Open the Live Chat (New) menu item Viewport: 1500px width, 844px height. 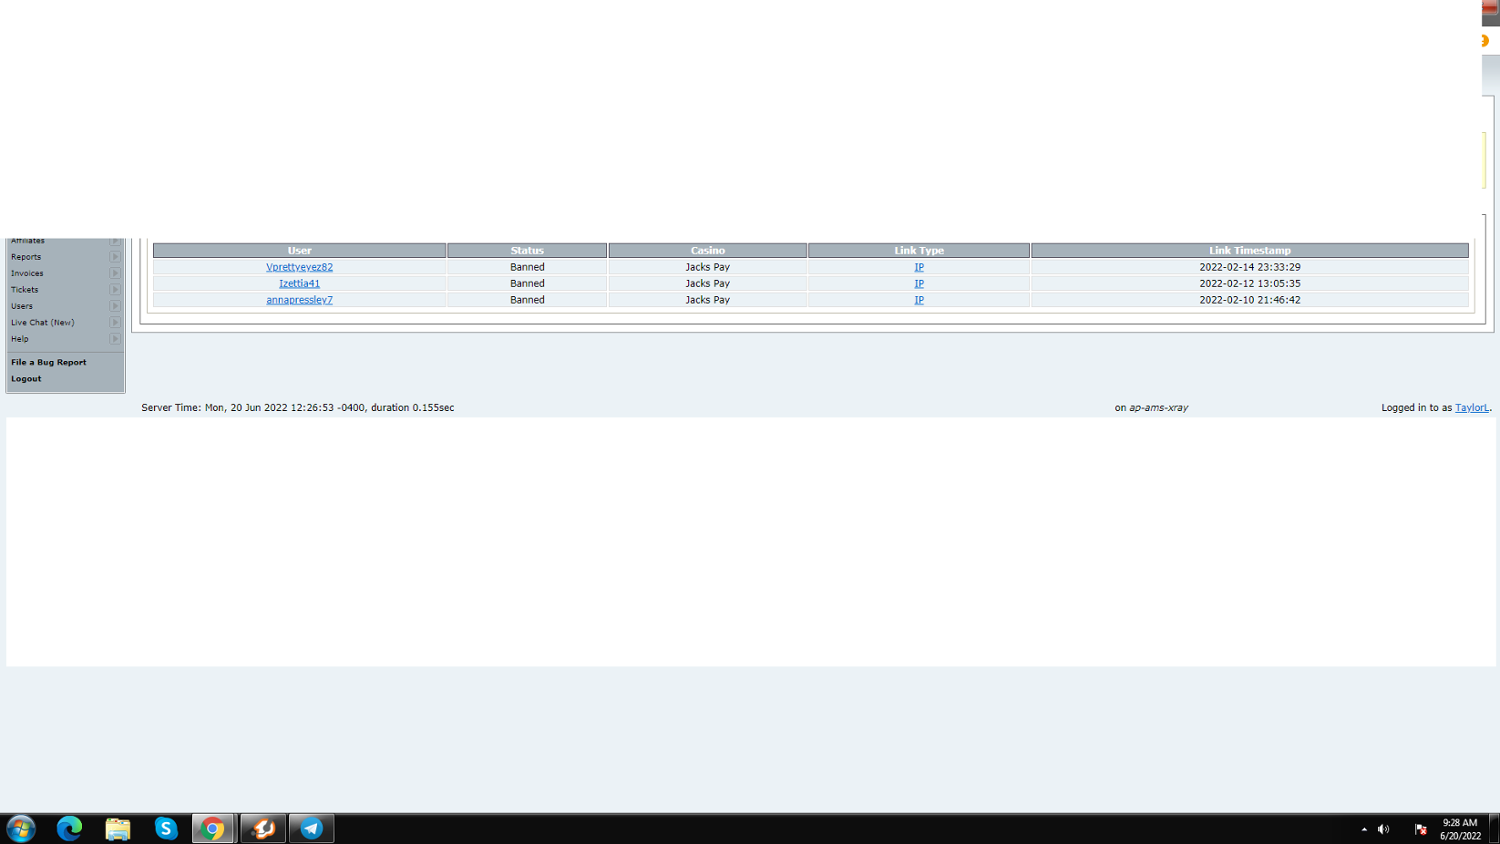coord(43,322)
